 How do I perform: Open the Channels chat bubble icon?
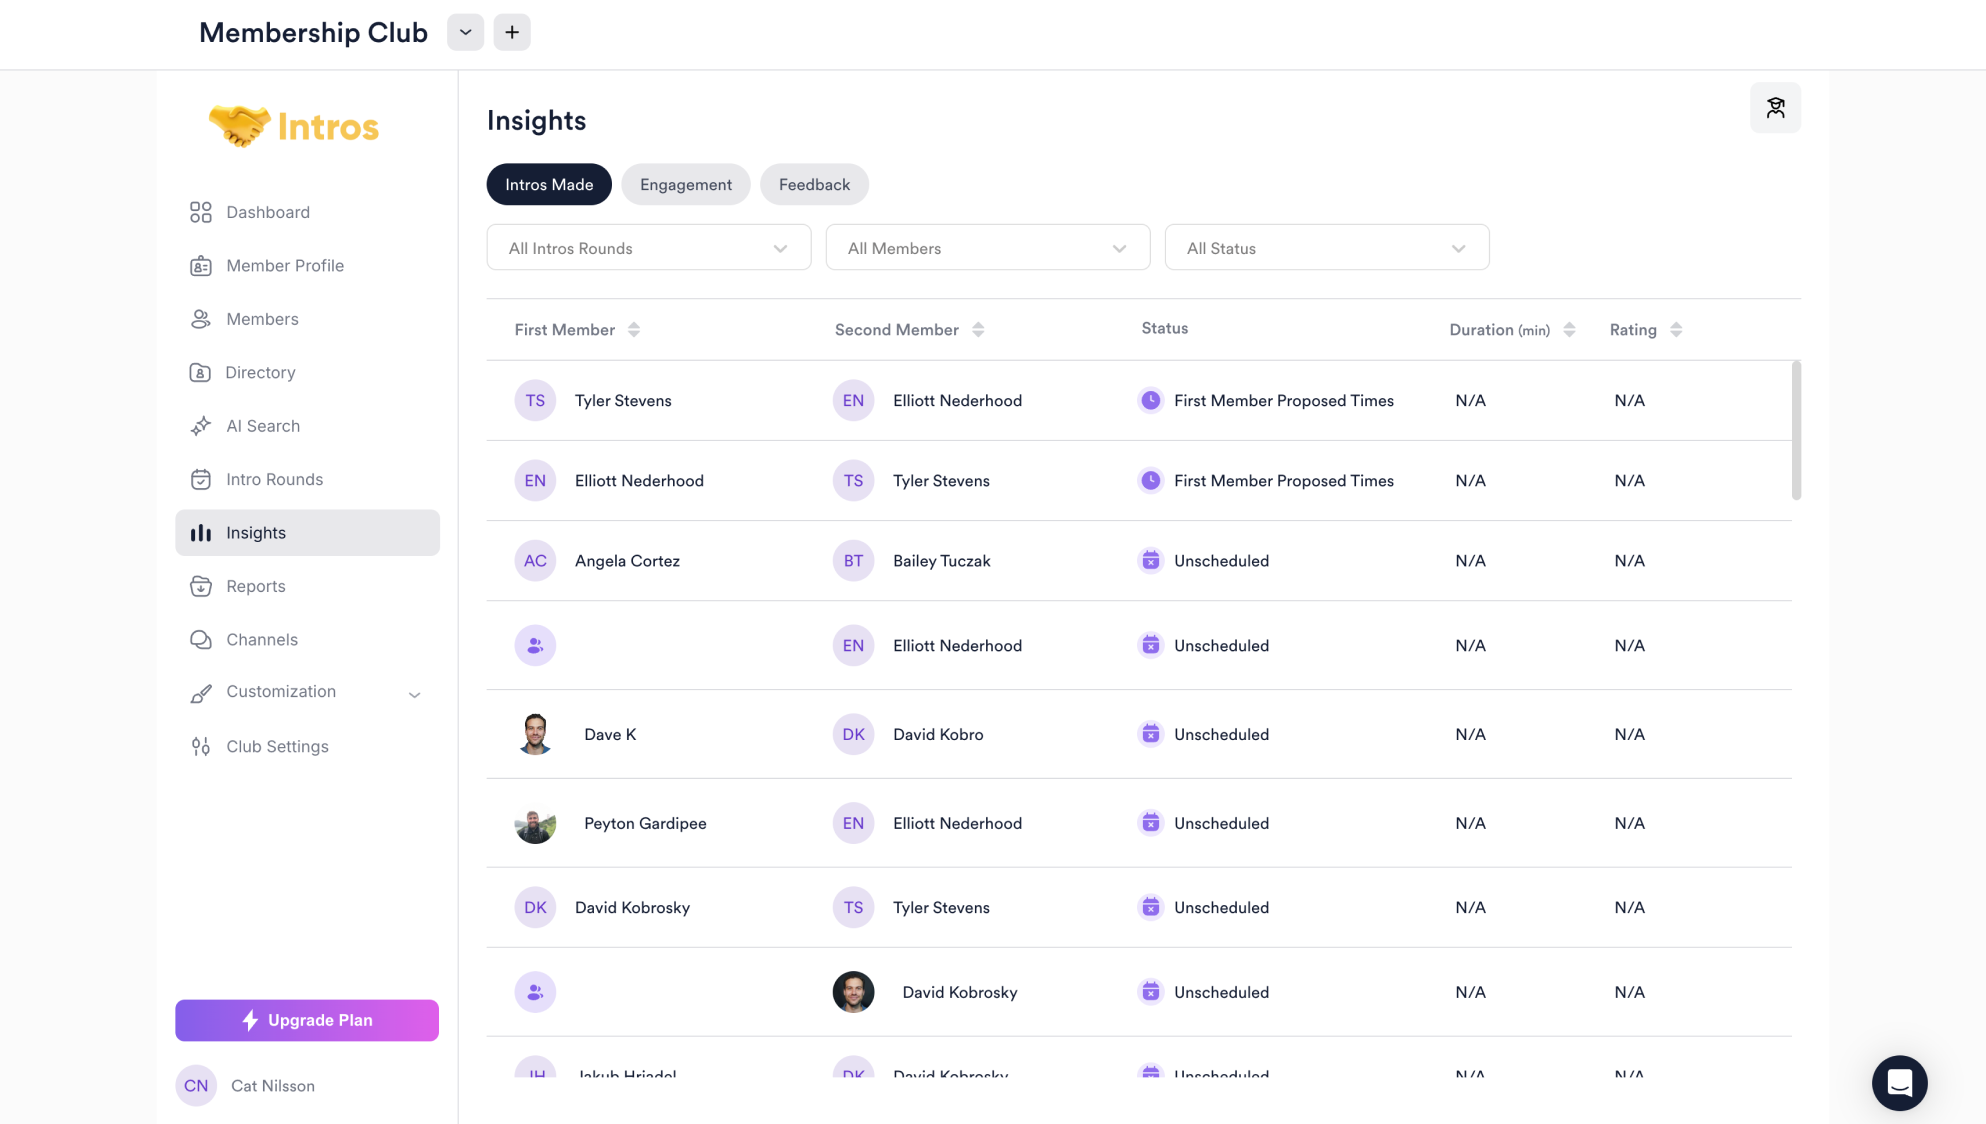(x=201, y=640)
